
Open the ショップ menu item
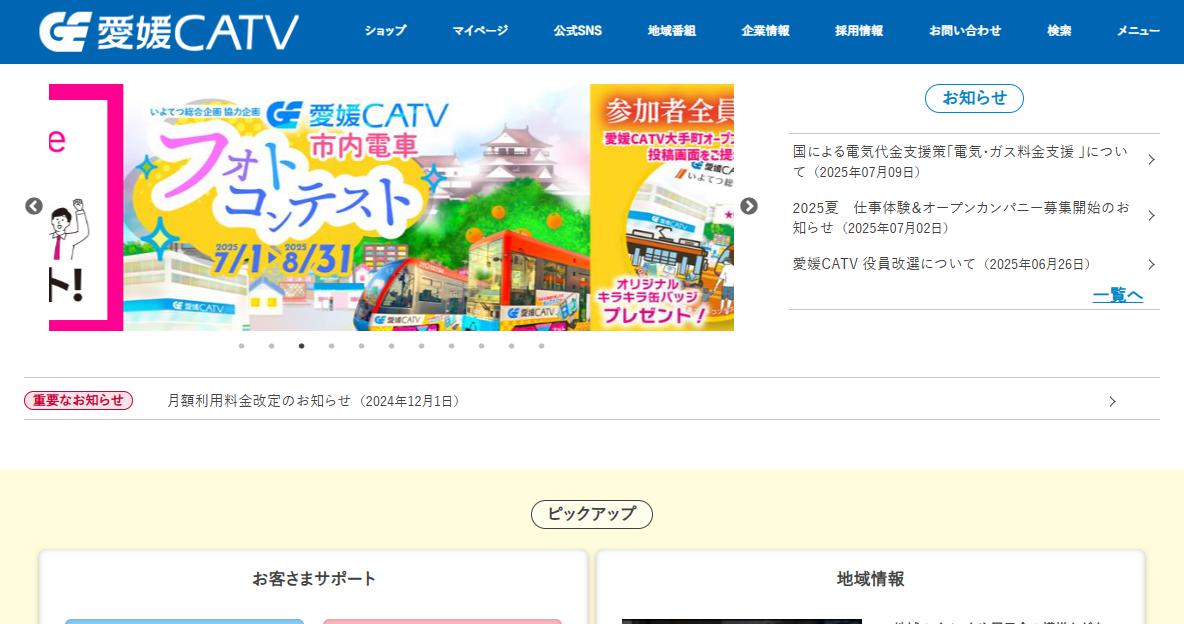point(385,31)
